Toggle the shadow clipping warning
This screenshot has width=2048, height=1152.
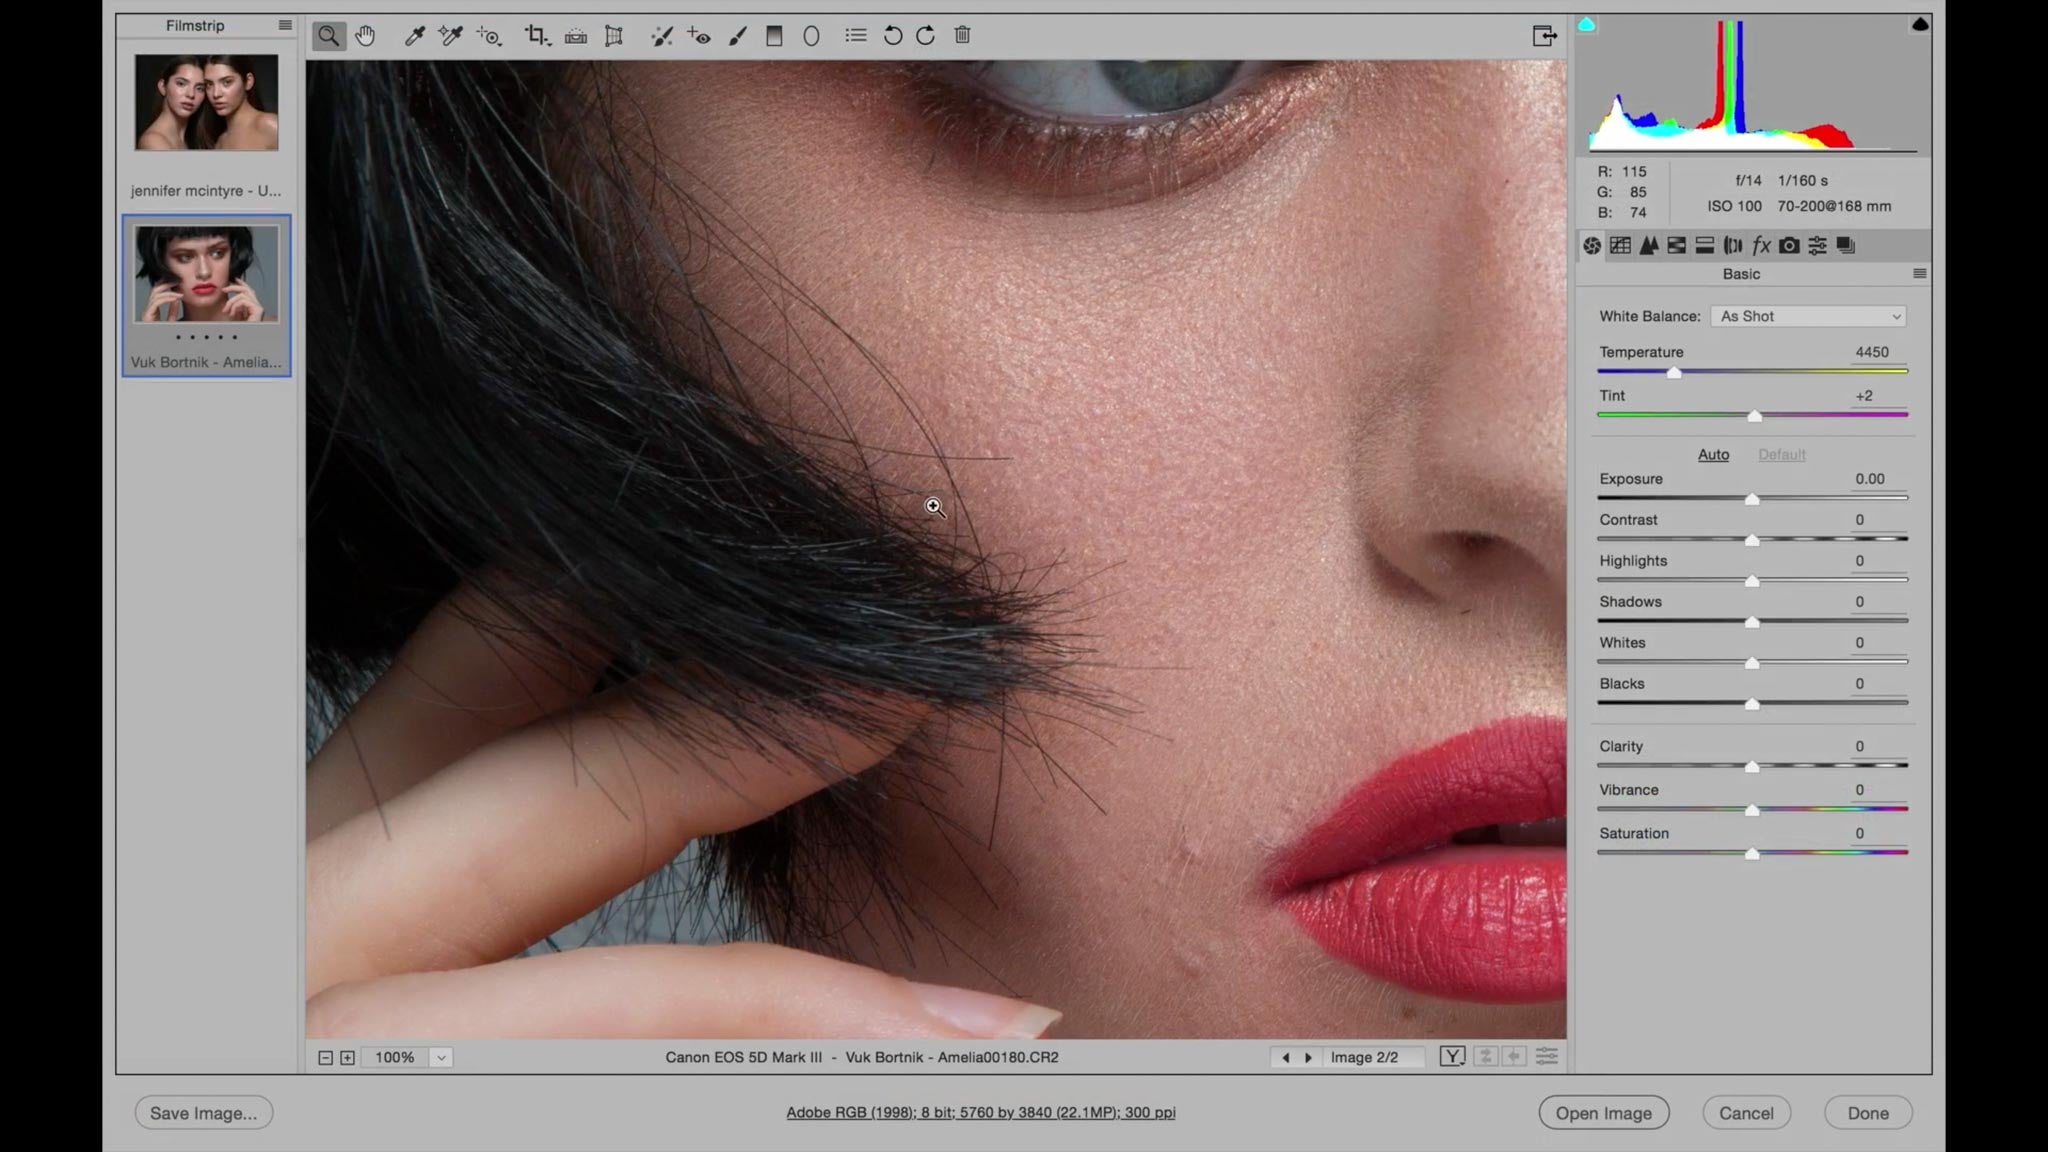(1587, 25)
